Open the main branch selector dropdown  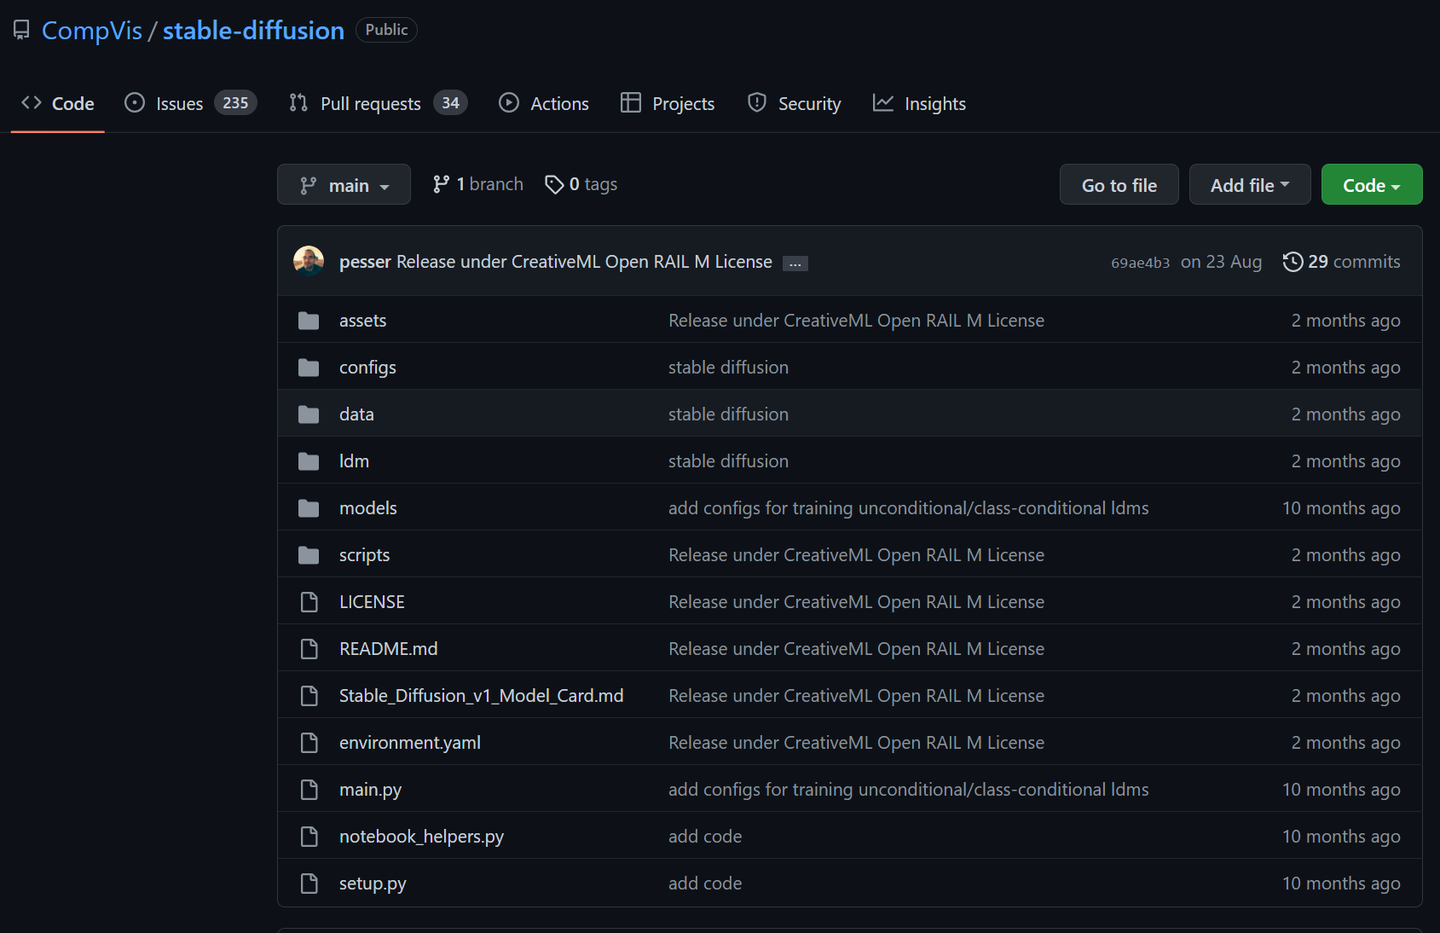coord(344,185)
